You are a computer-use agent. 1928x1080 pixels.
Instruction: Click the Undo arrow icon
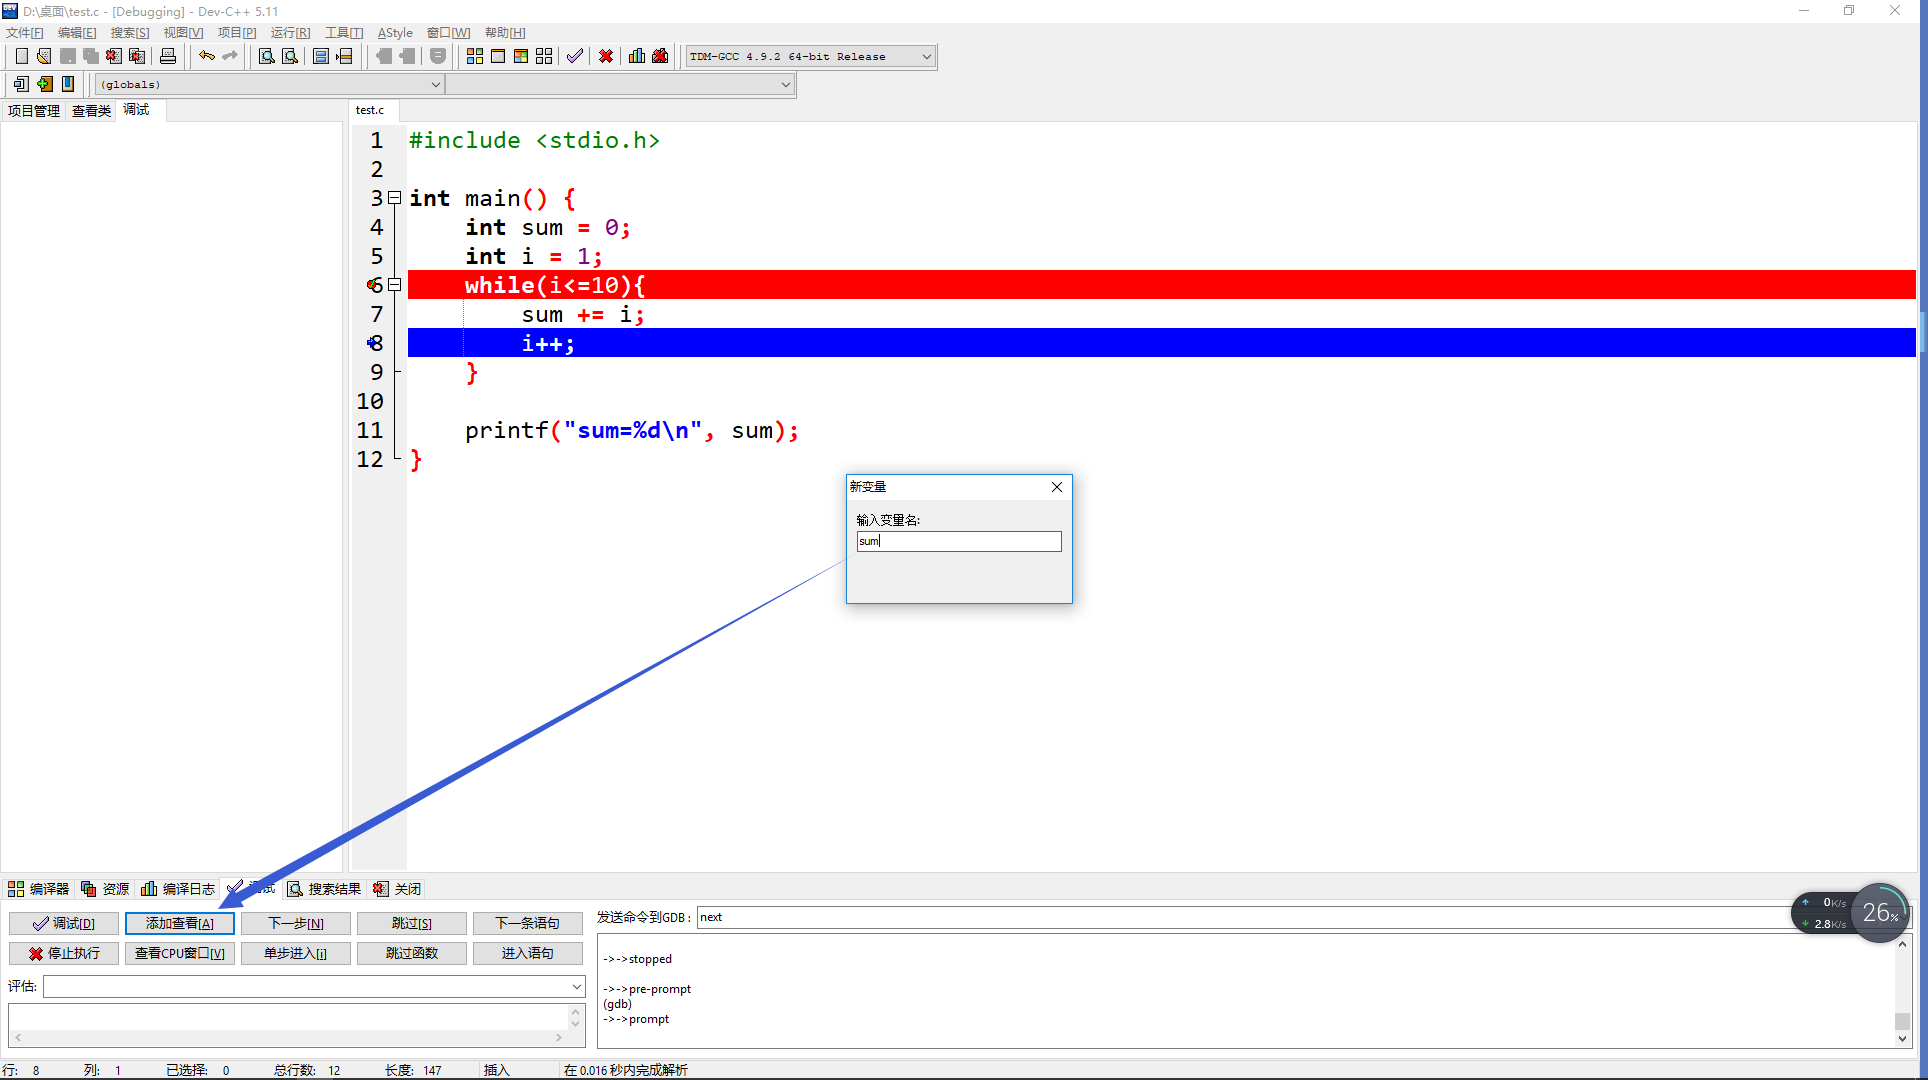click(206, 56)
